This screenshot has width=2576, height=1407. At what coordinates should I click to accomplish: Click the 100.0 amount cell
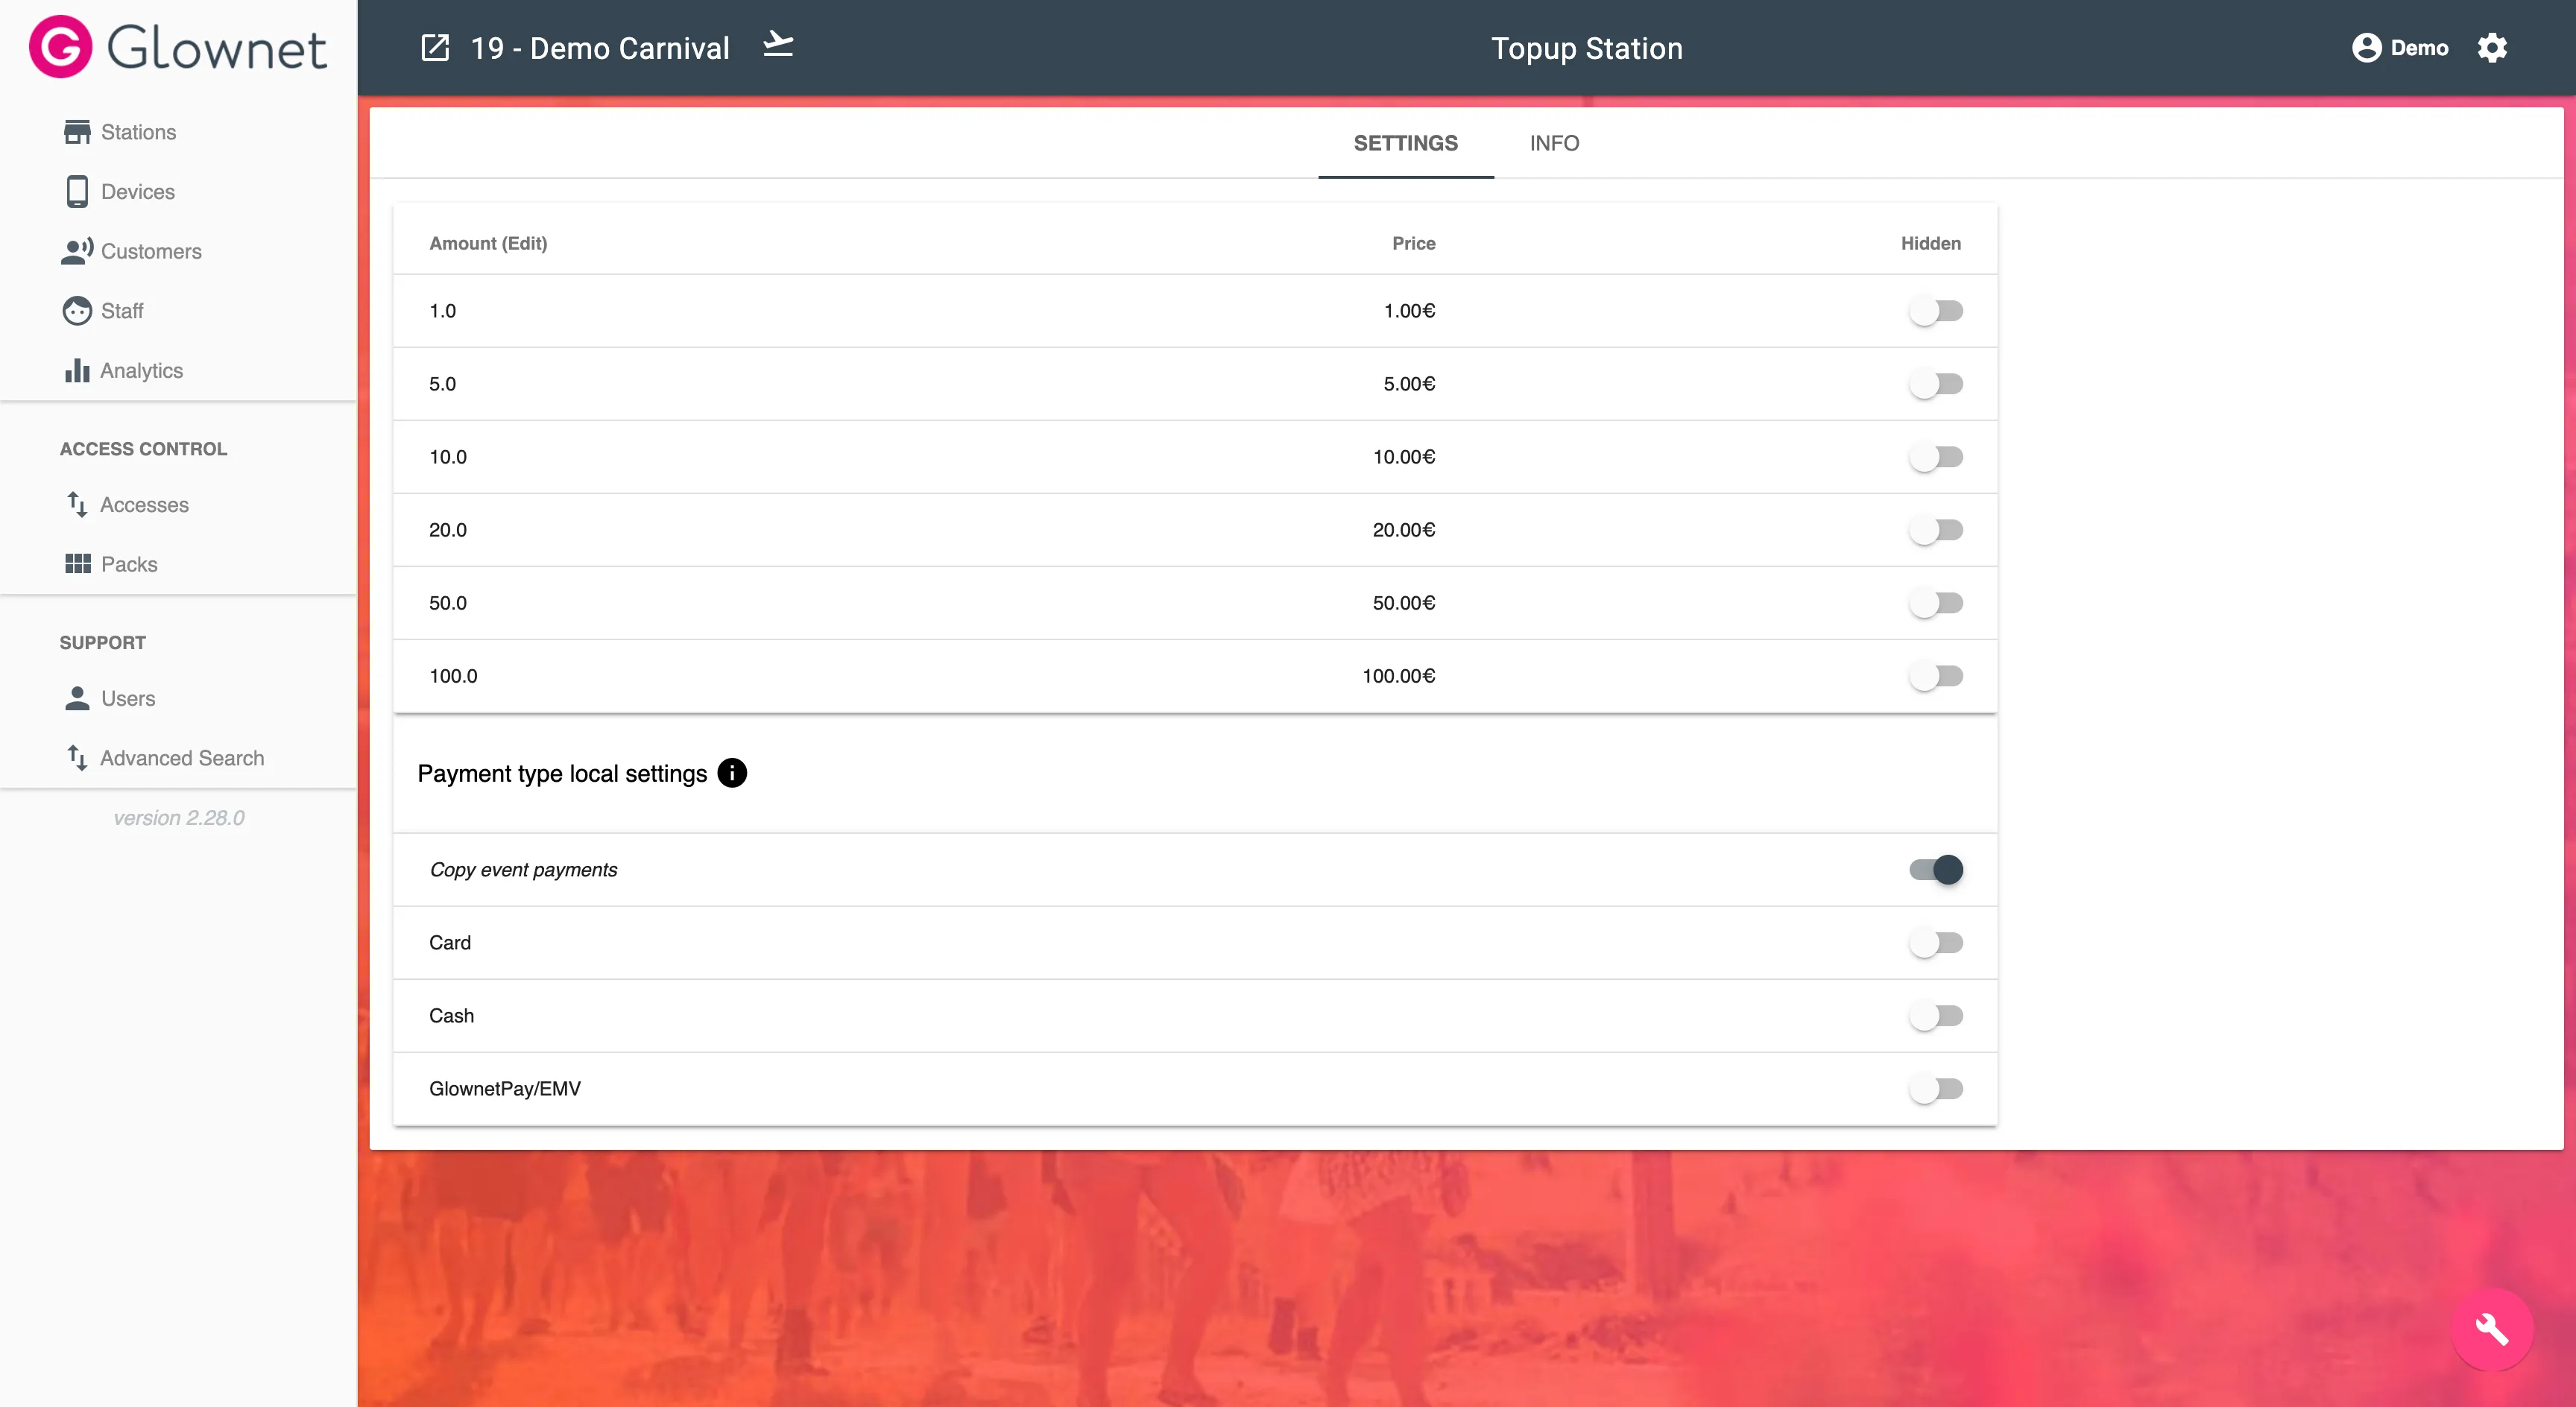(x=453, y=676)
